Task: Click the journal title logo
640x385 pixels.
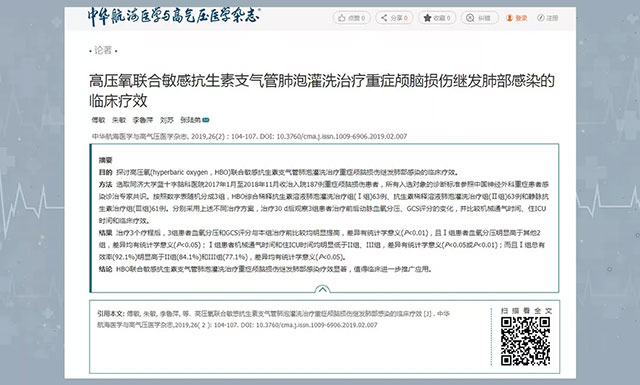Action: click(x=174, y=16)
